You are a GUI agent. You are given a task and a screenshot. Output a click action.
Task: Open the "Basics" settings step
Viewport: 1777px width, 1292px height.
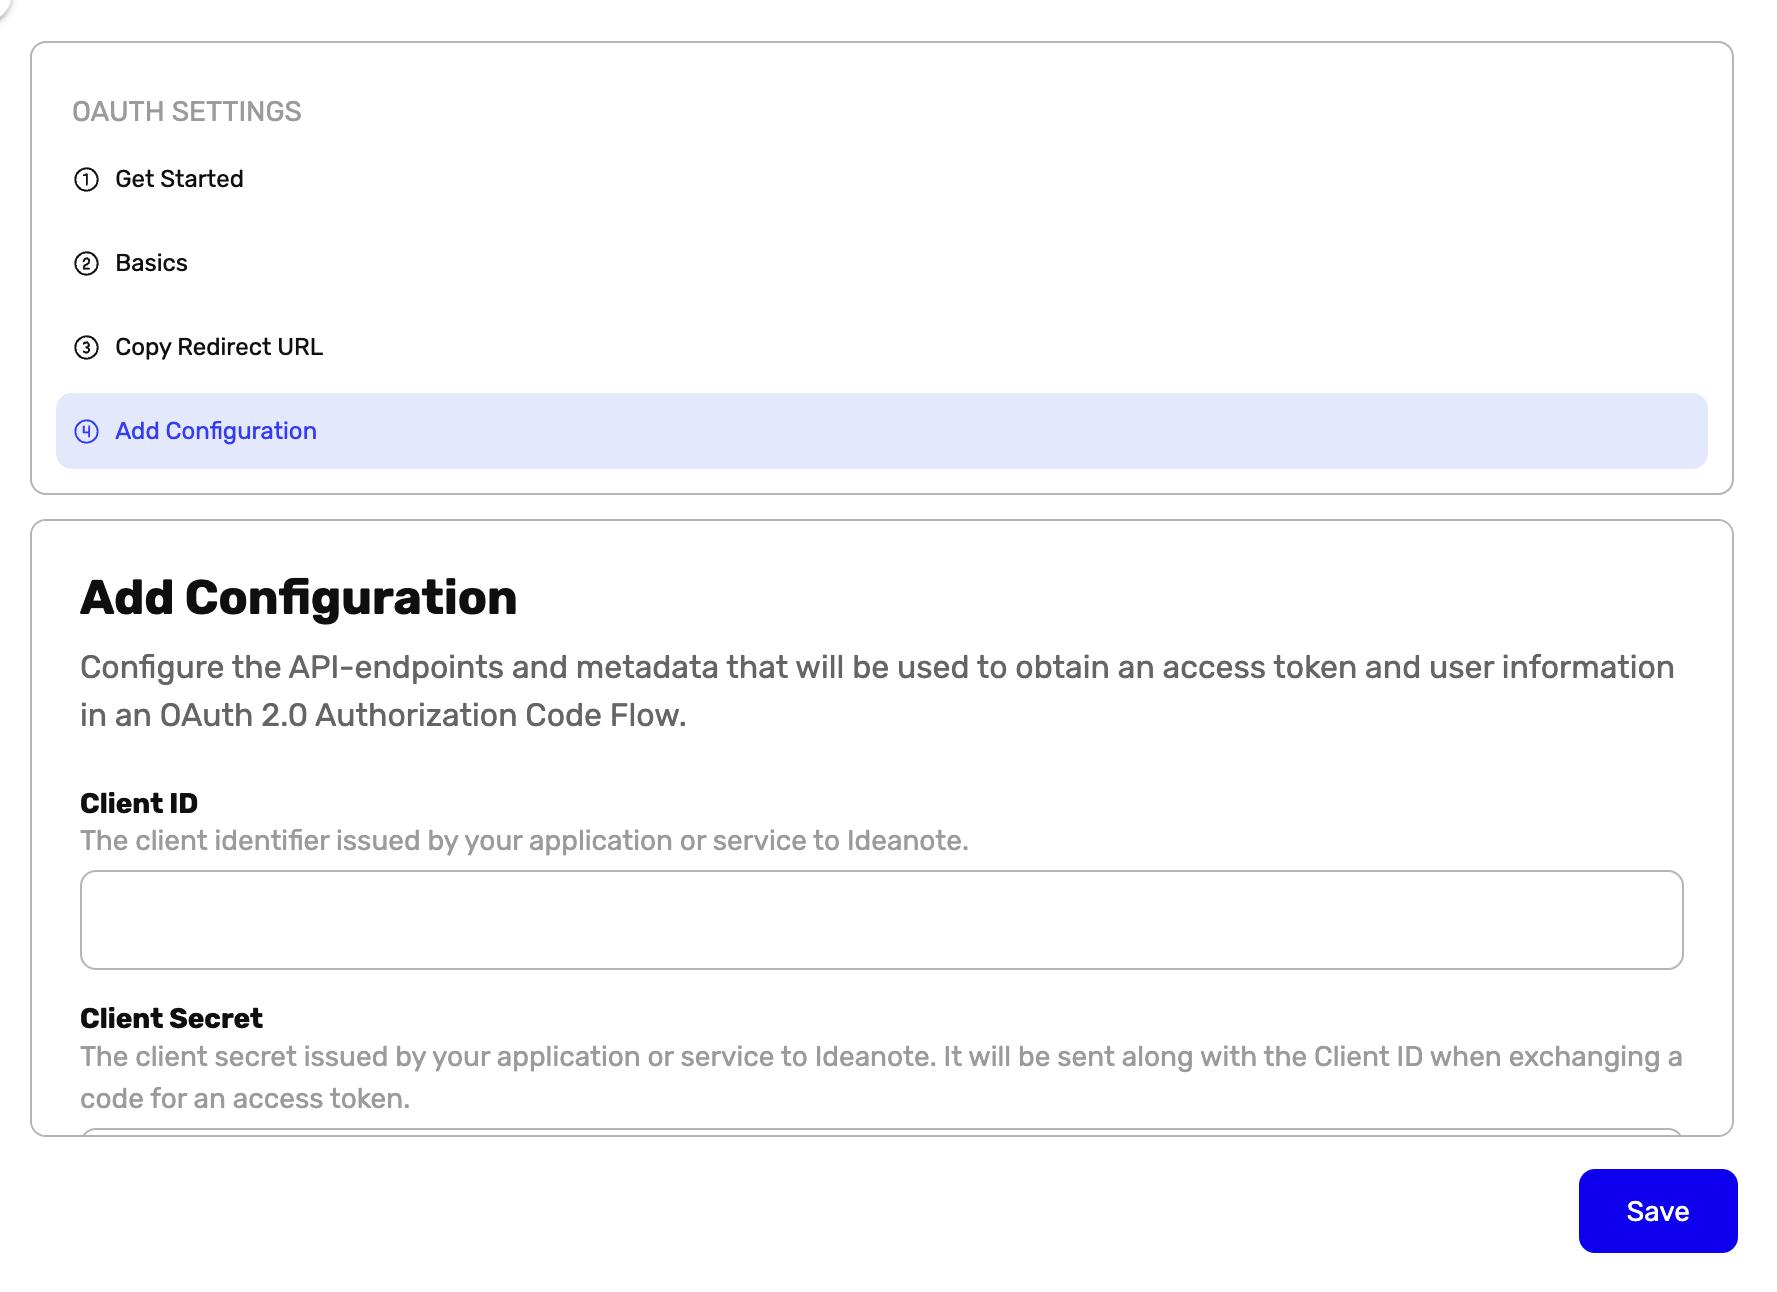coord(151,263)
